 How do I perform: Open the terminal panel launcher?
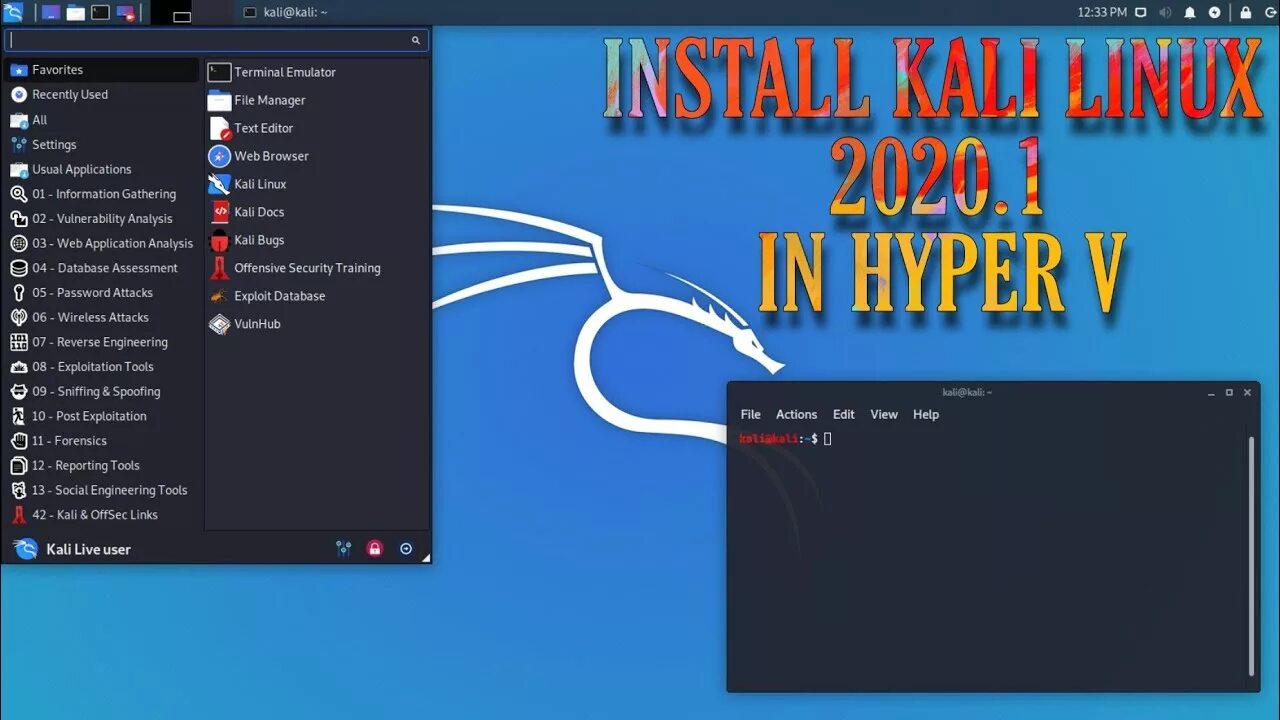pyautogui.click(x=101, y=13)
